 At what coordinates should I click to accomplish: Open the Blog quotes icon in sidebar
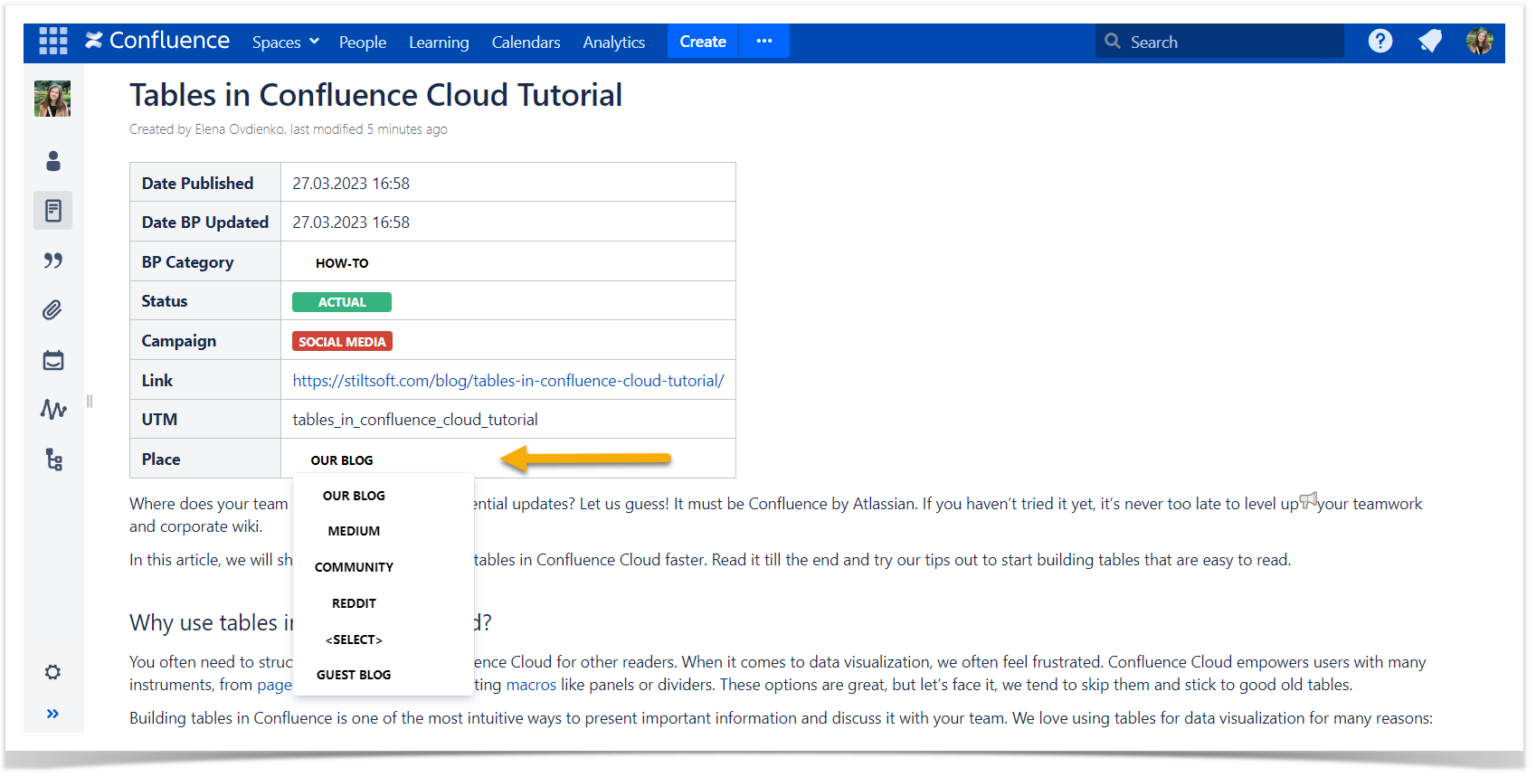point(52,260)
